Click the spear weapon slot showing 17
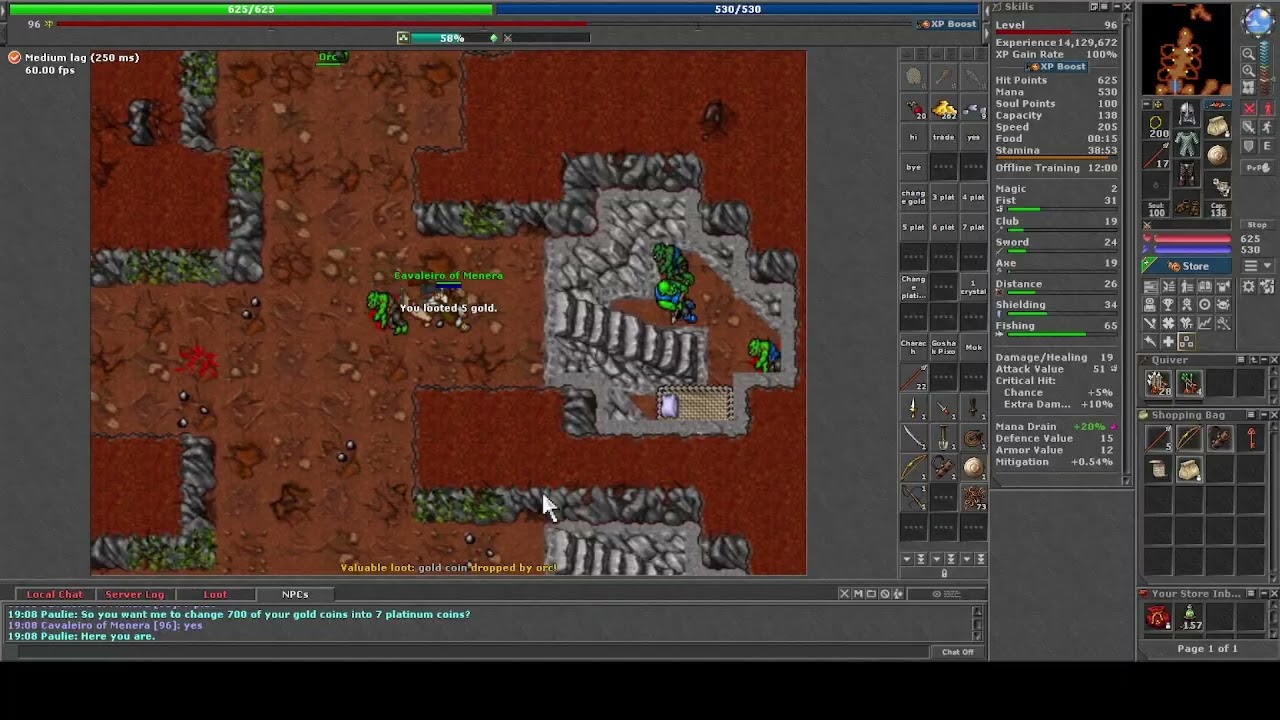 tap(1156, 156)
